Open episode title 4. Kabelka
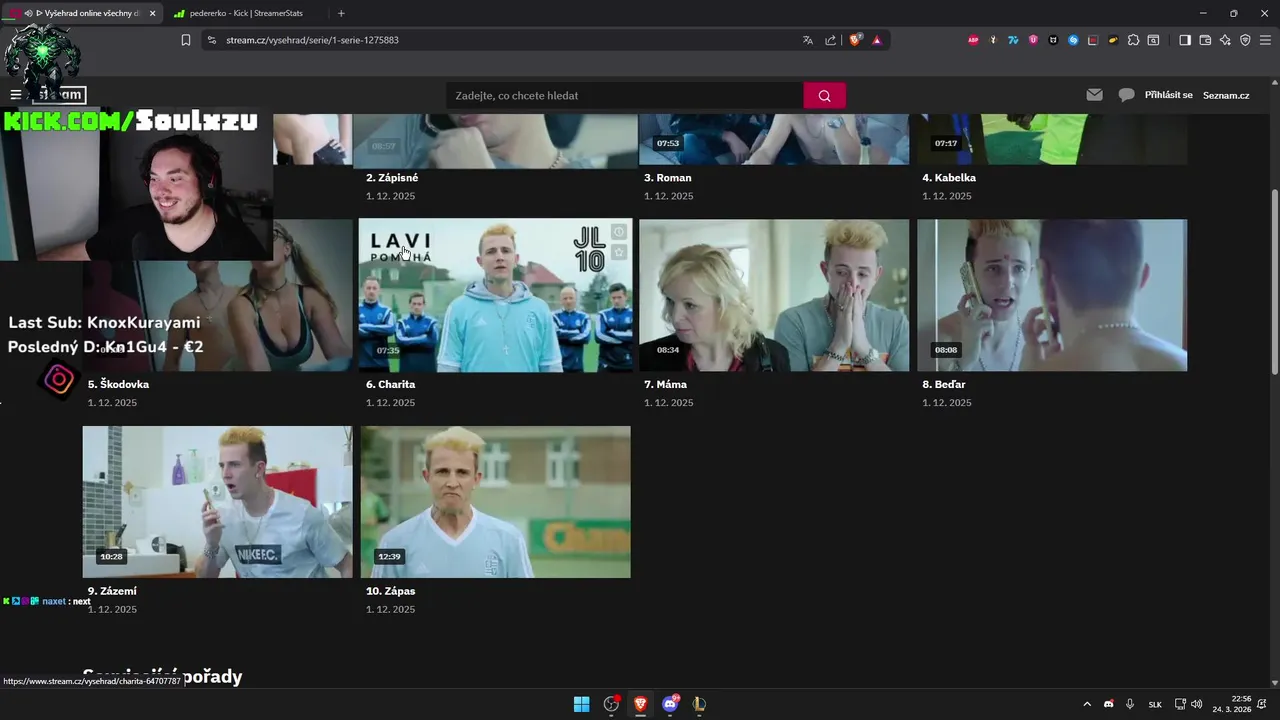 [948, 178]
